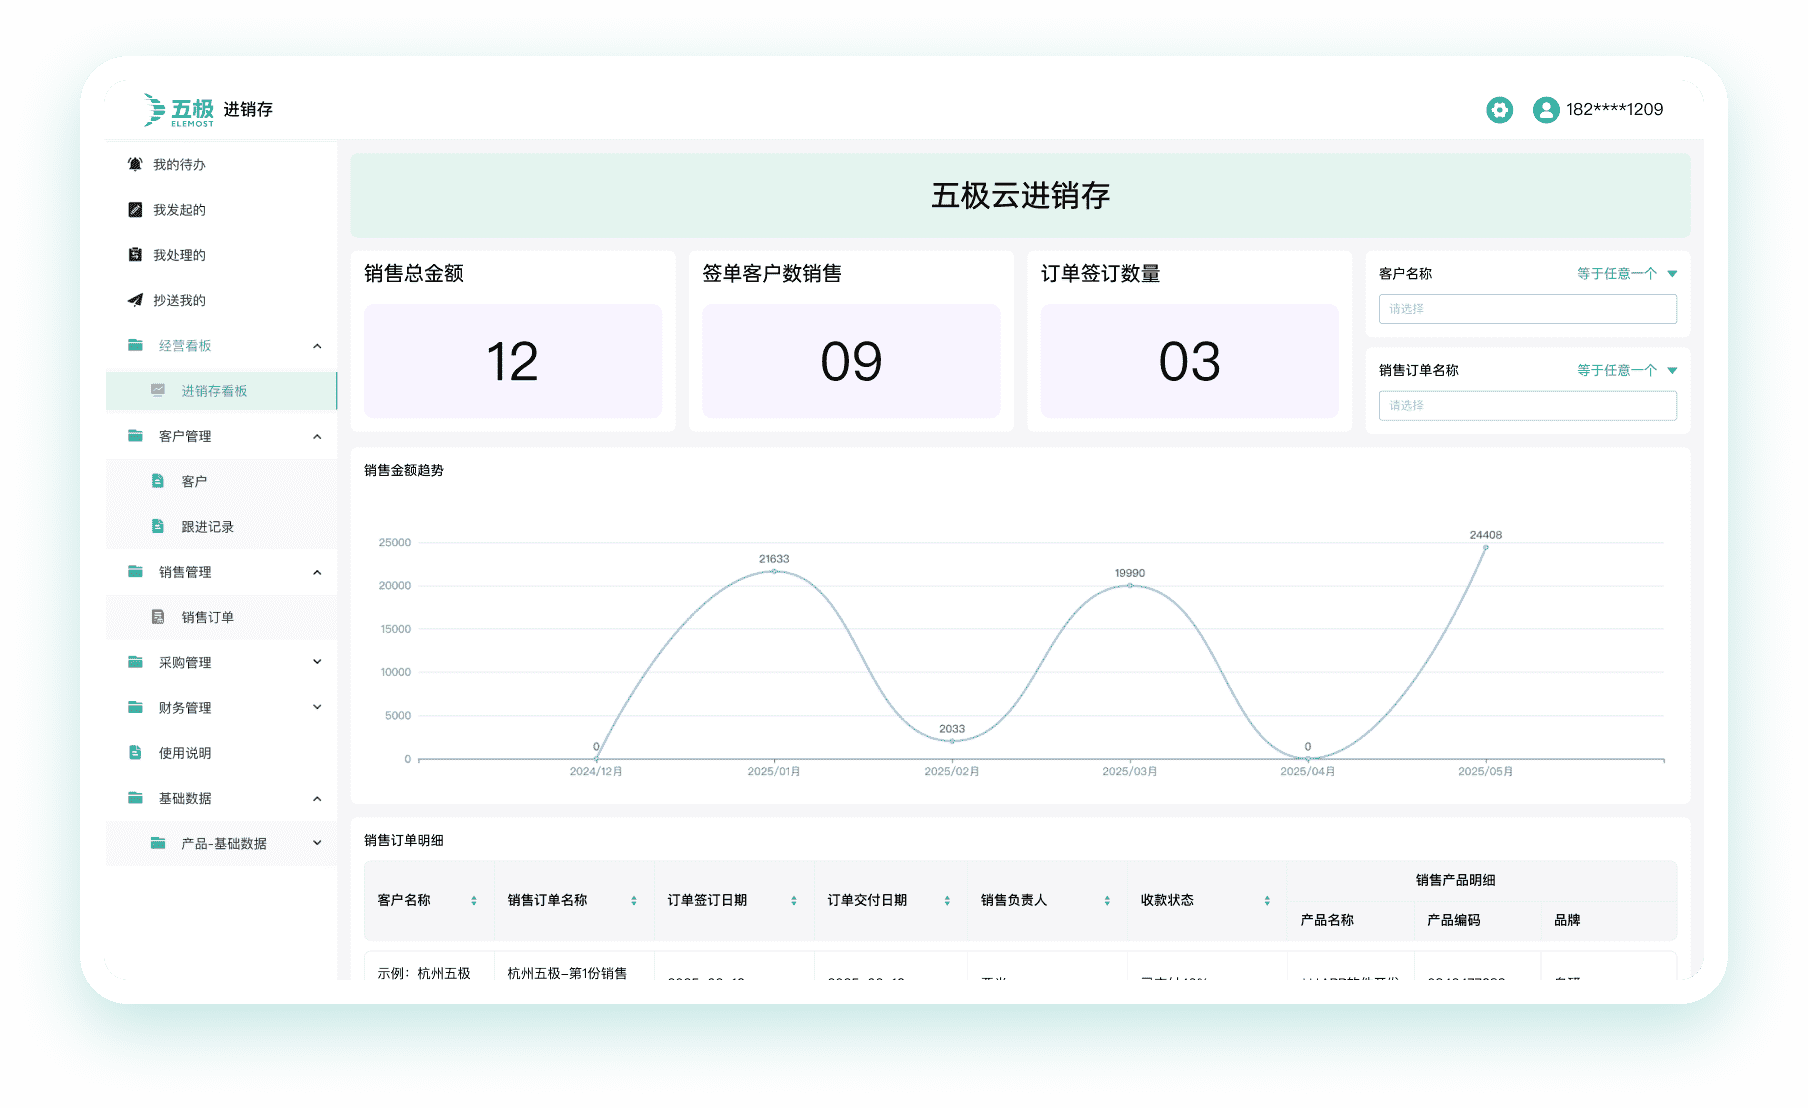1808x1108 pixels.
Task: Click the folder icon beside 客户管理
Action: click(135, 436)
